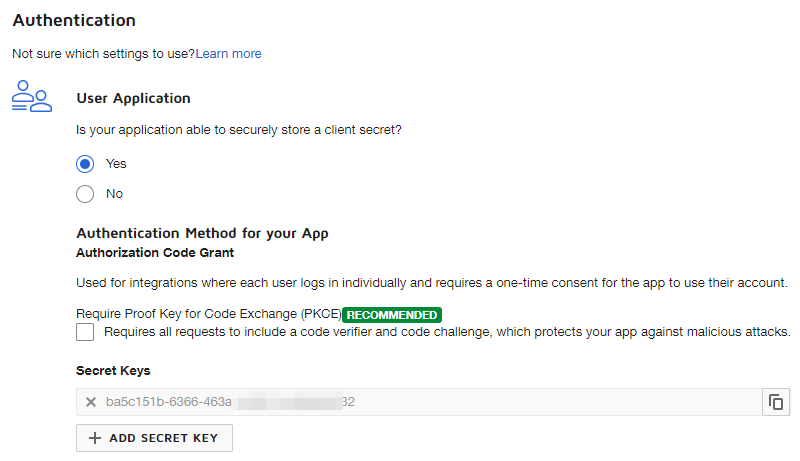Image resolution: width=800 pixels, height=461 pixels.
Task: Click the green RECOMMENDED badge
Action: pyautogui.click(x=392, y=315)
